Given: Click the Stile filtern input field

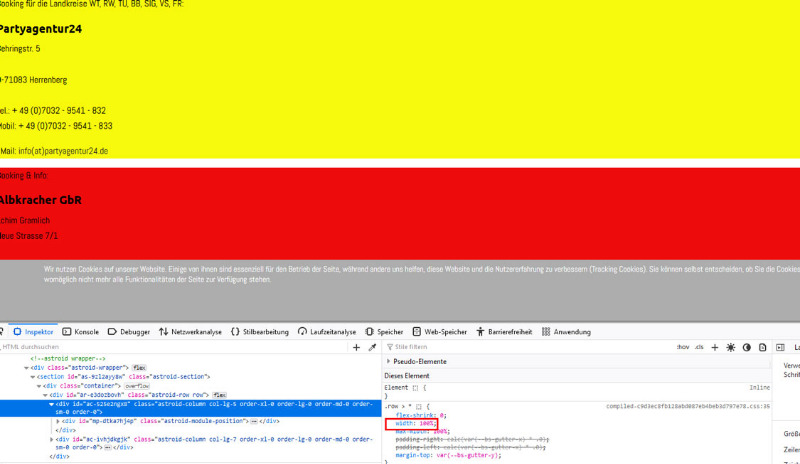Looking at the screenshot, I should [x=528, y=347].
